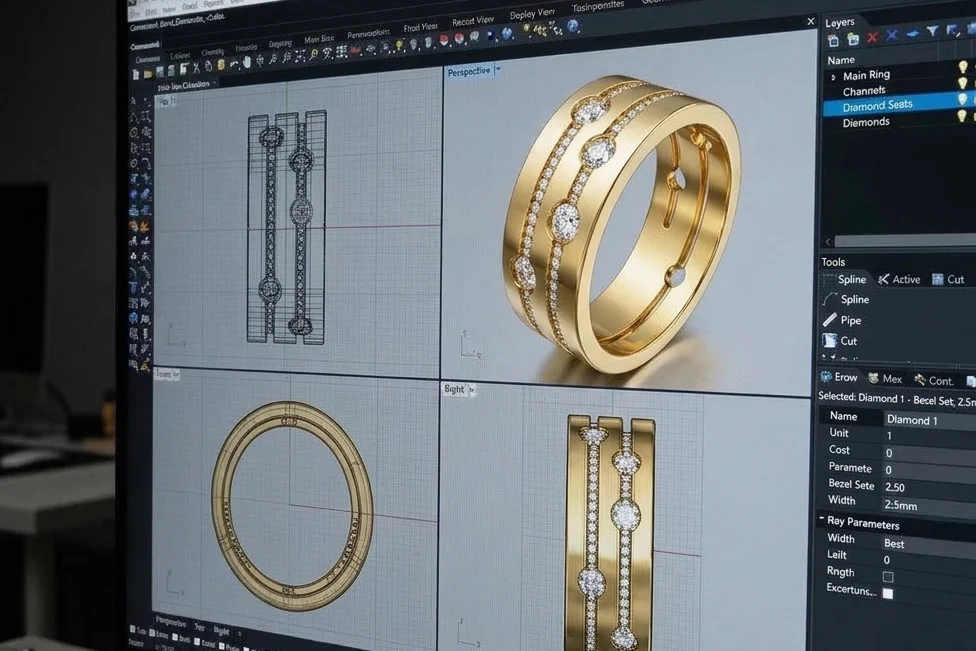Click the second red-and-white sphere icon
Image resolution: width=976 pixels, height=651 pixels.
point(459,39)
